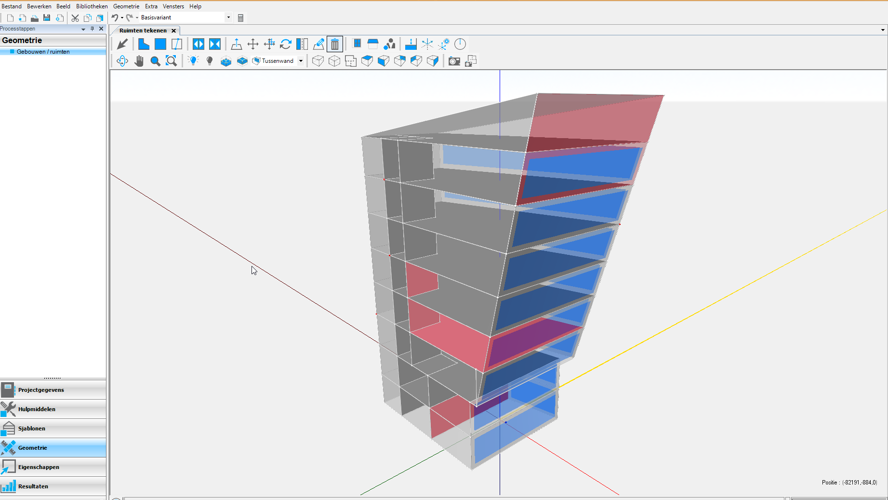Screen dimensions: 888x500
Task: Click the trash delete icon
Action: click(x=335, y=44)
